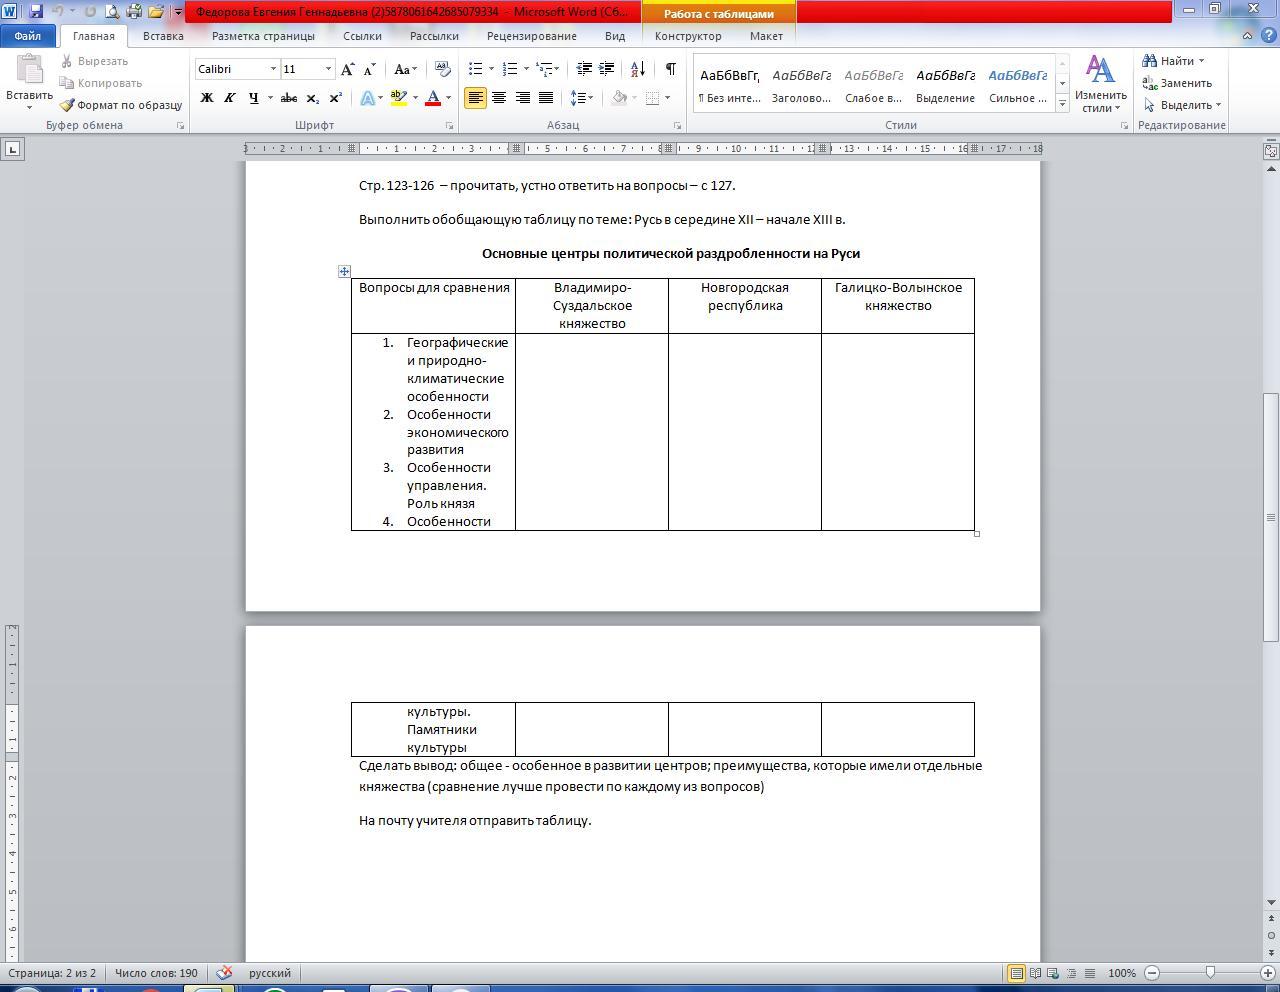This screenshot has height=992, width=1280.
Task: Zoom in with the plus button
Action: [1269, 973]
